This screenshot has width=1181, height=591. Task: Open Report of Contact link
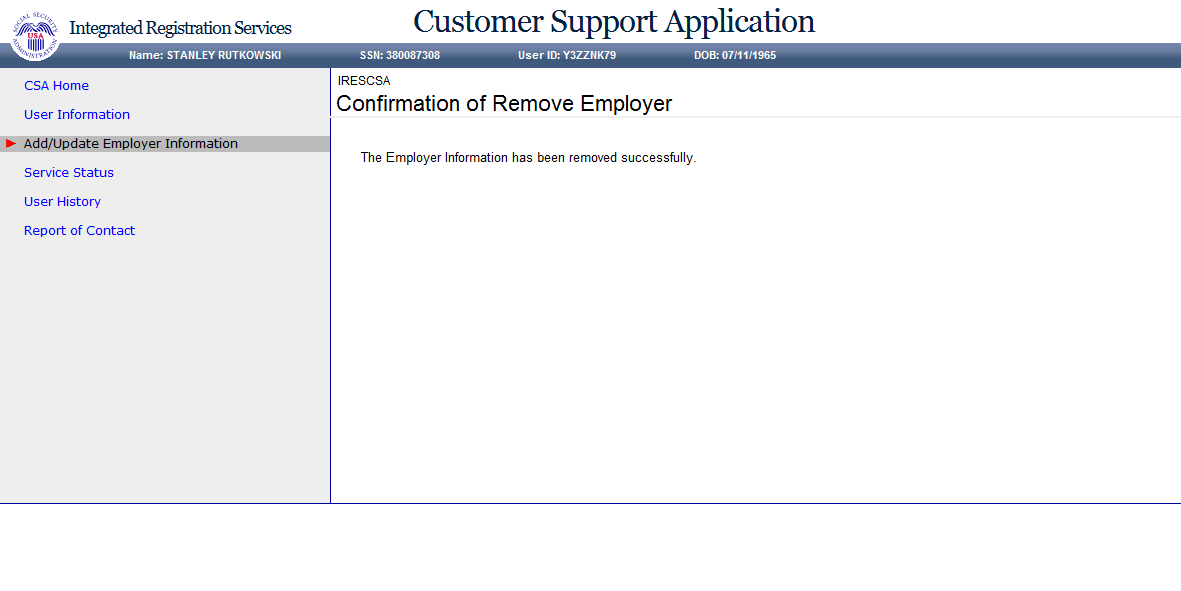pyautogui.click(x=79, y=230)
